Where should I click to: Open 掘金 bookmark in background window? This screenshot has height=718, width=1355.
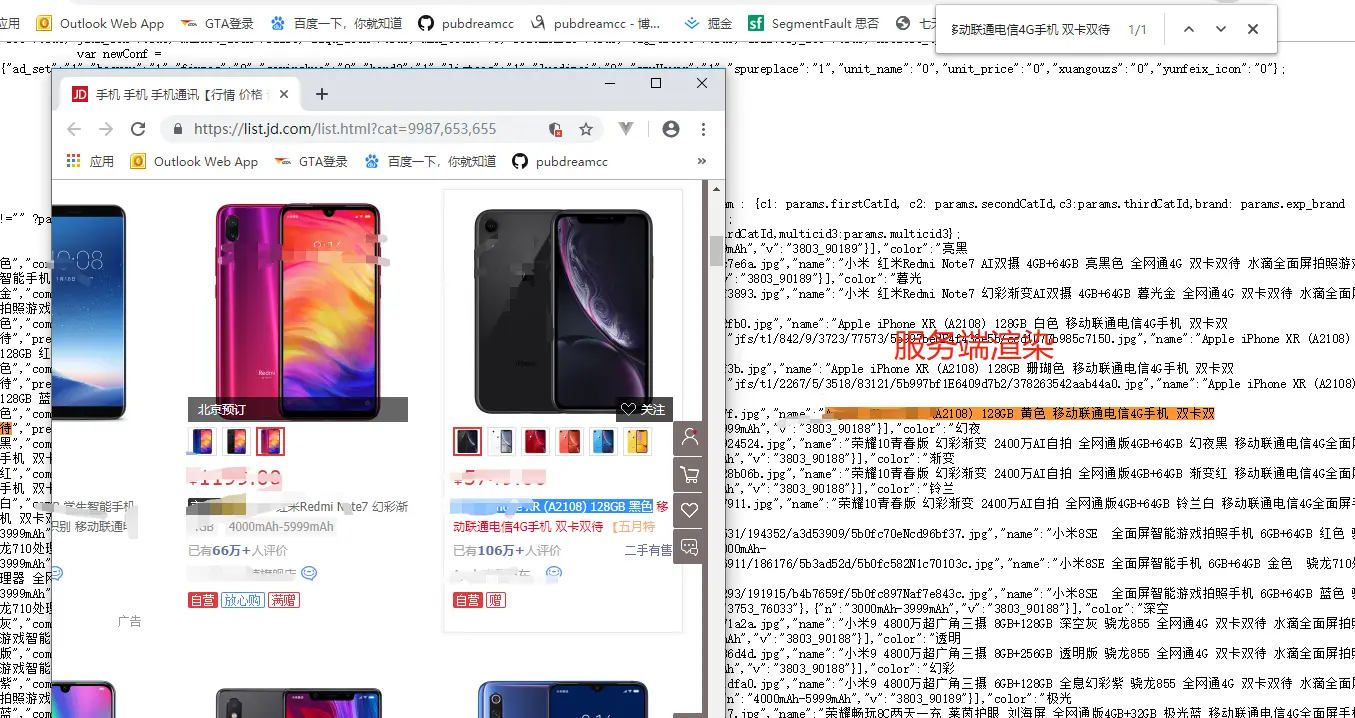pos(708,23)
